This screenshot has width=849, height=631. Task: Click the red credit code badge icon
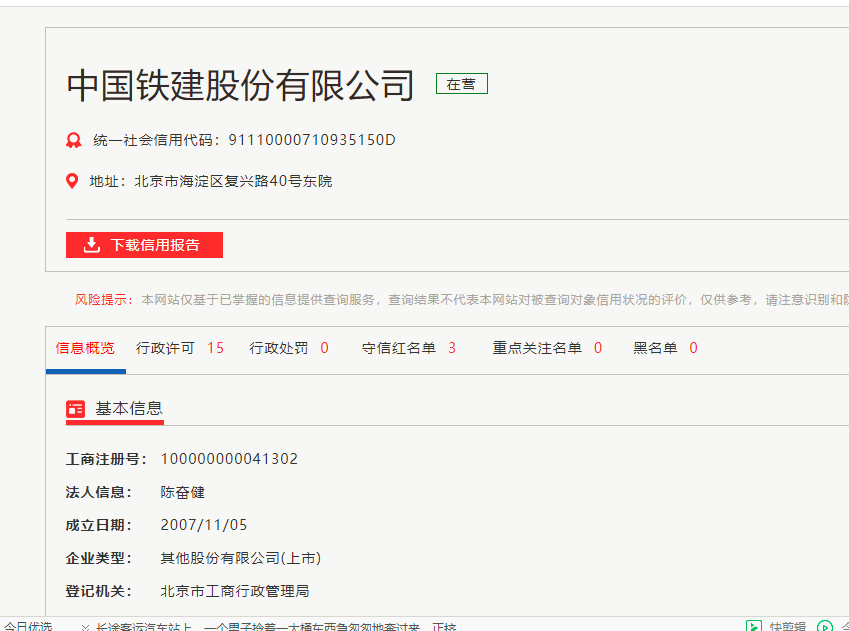click(x=74, y=140)
